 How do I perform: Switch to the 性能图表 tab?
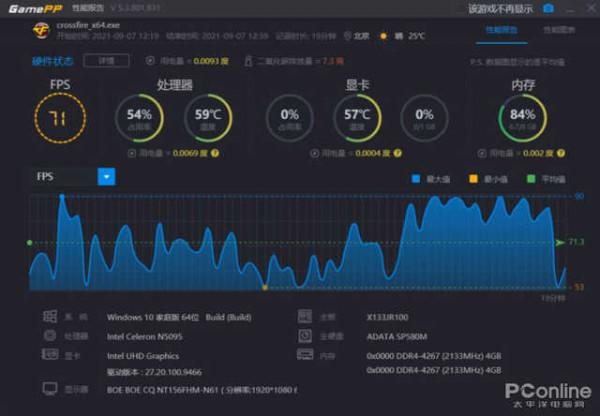[x=558, y=31]
